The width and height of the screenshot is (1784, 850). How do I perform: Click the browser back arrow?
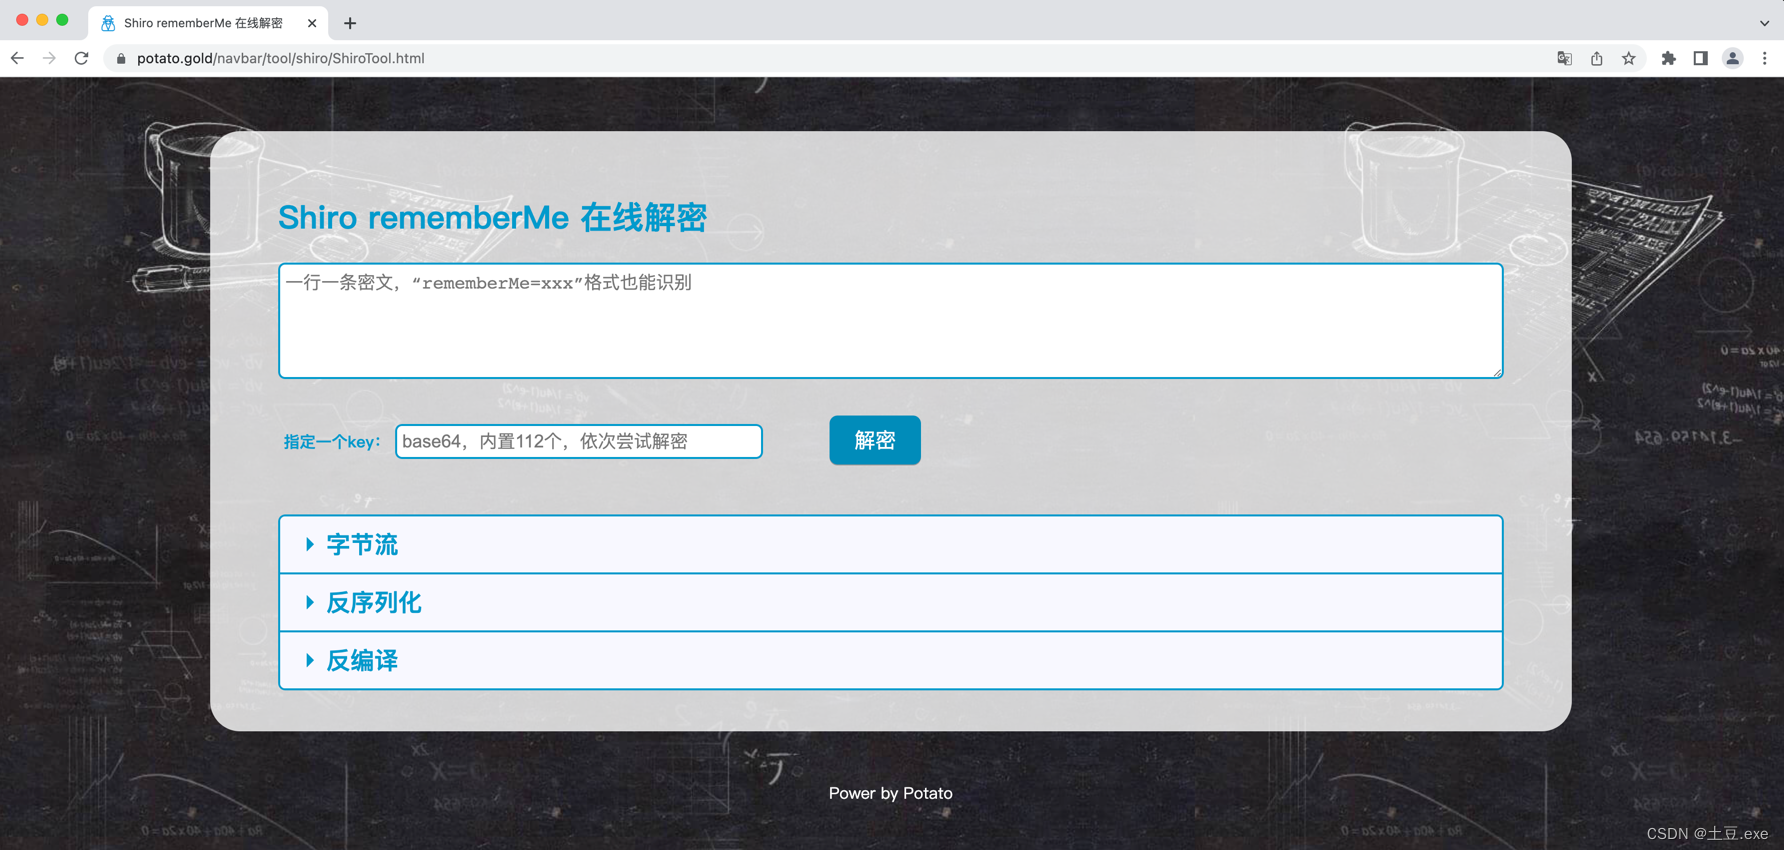point(18,58)
